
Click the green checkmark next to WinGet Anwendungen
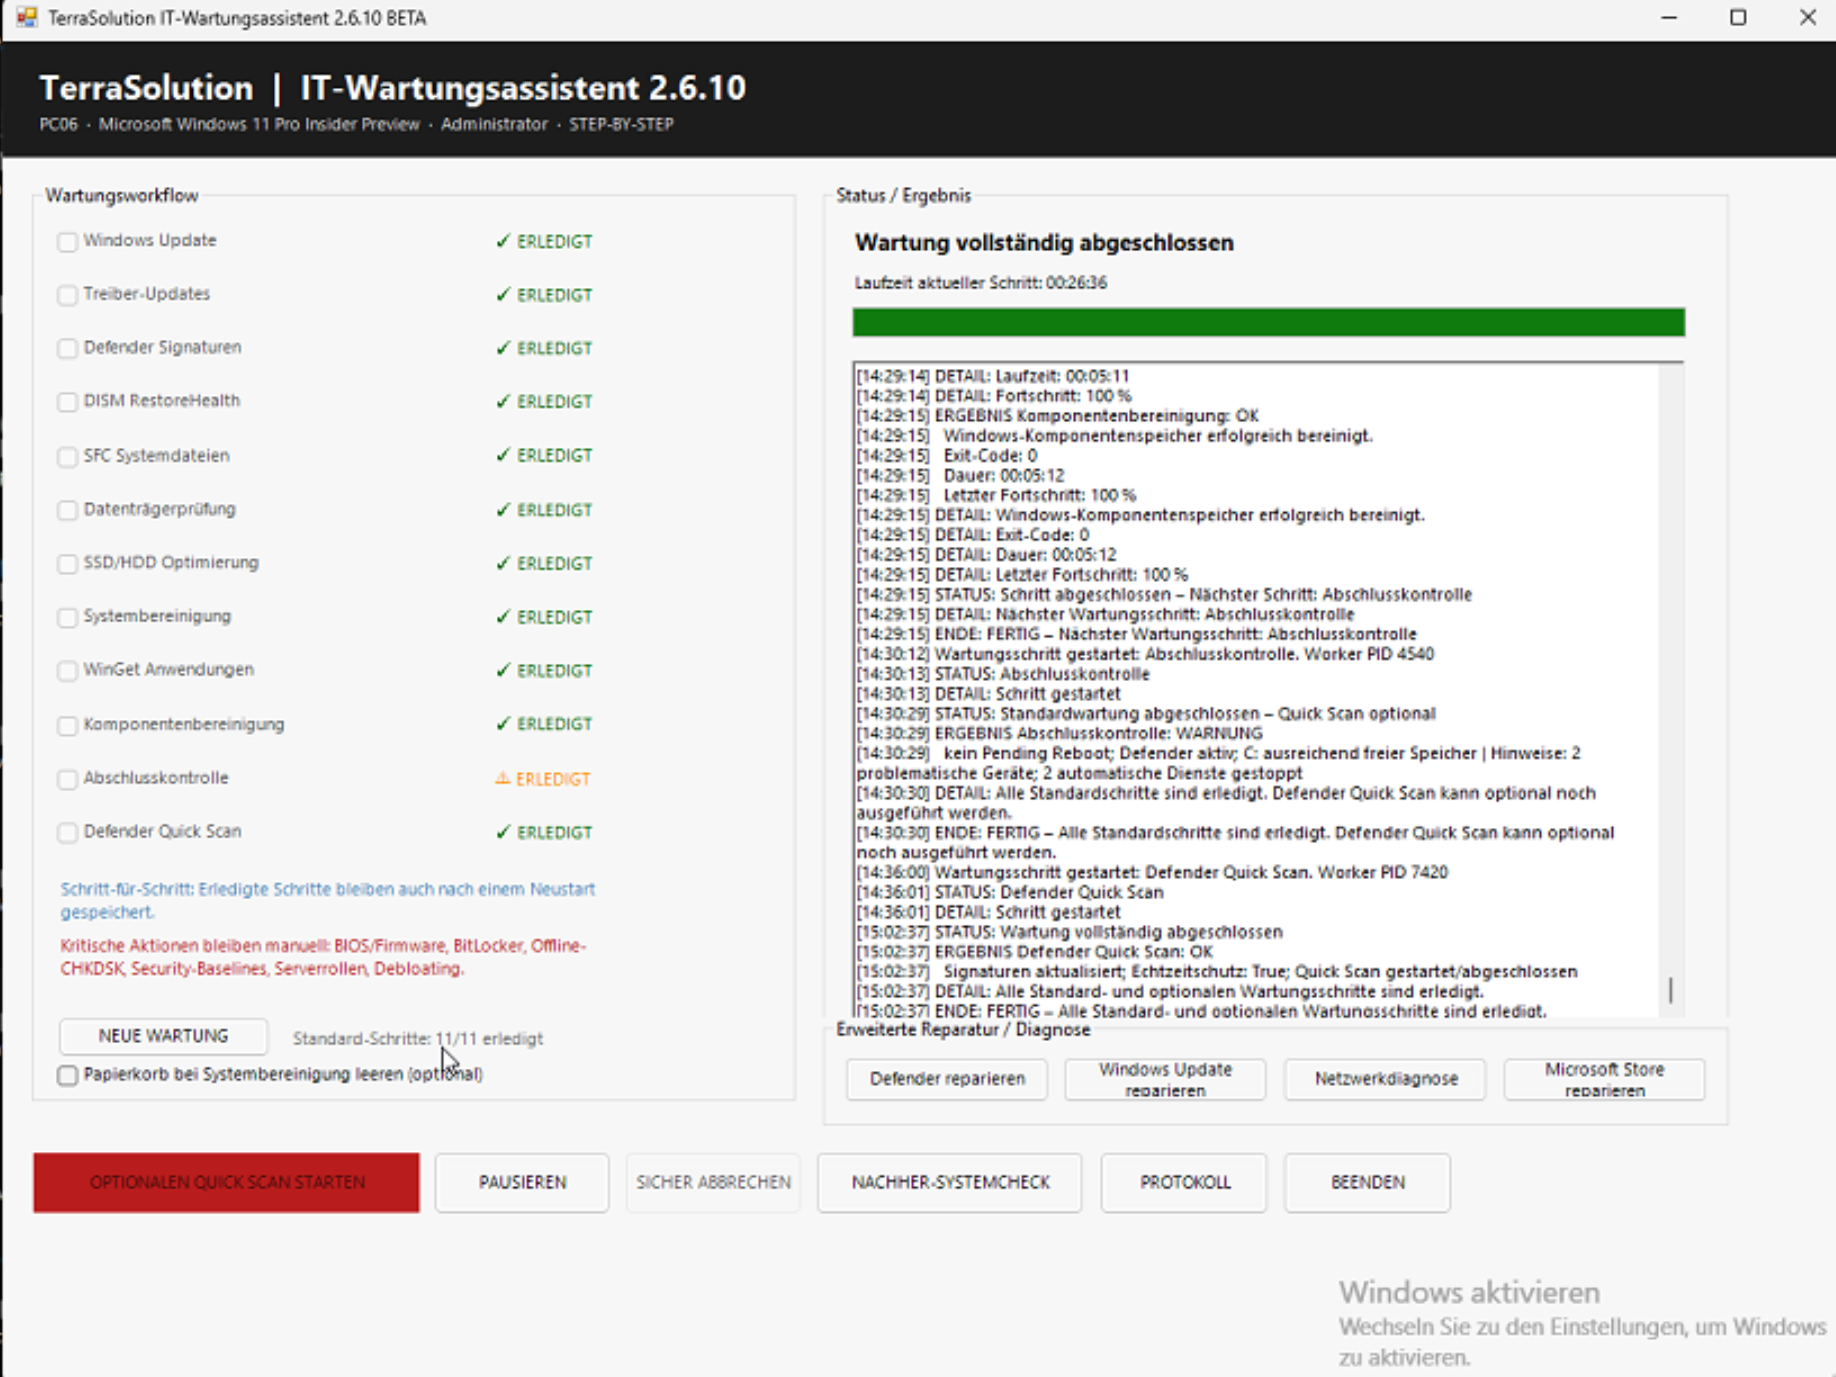point(503,670)
